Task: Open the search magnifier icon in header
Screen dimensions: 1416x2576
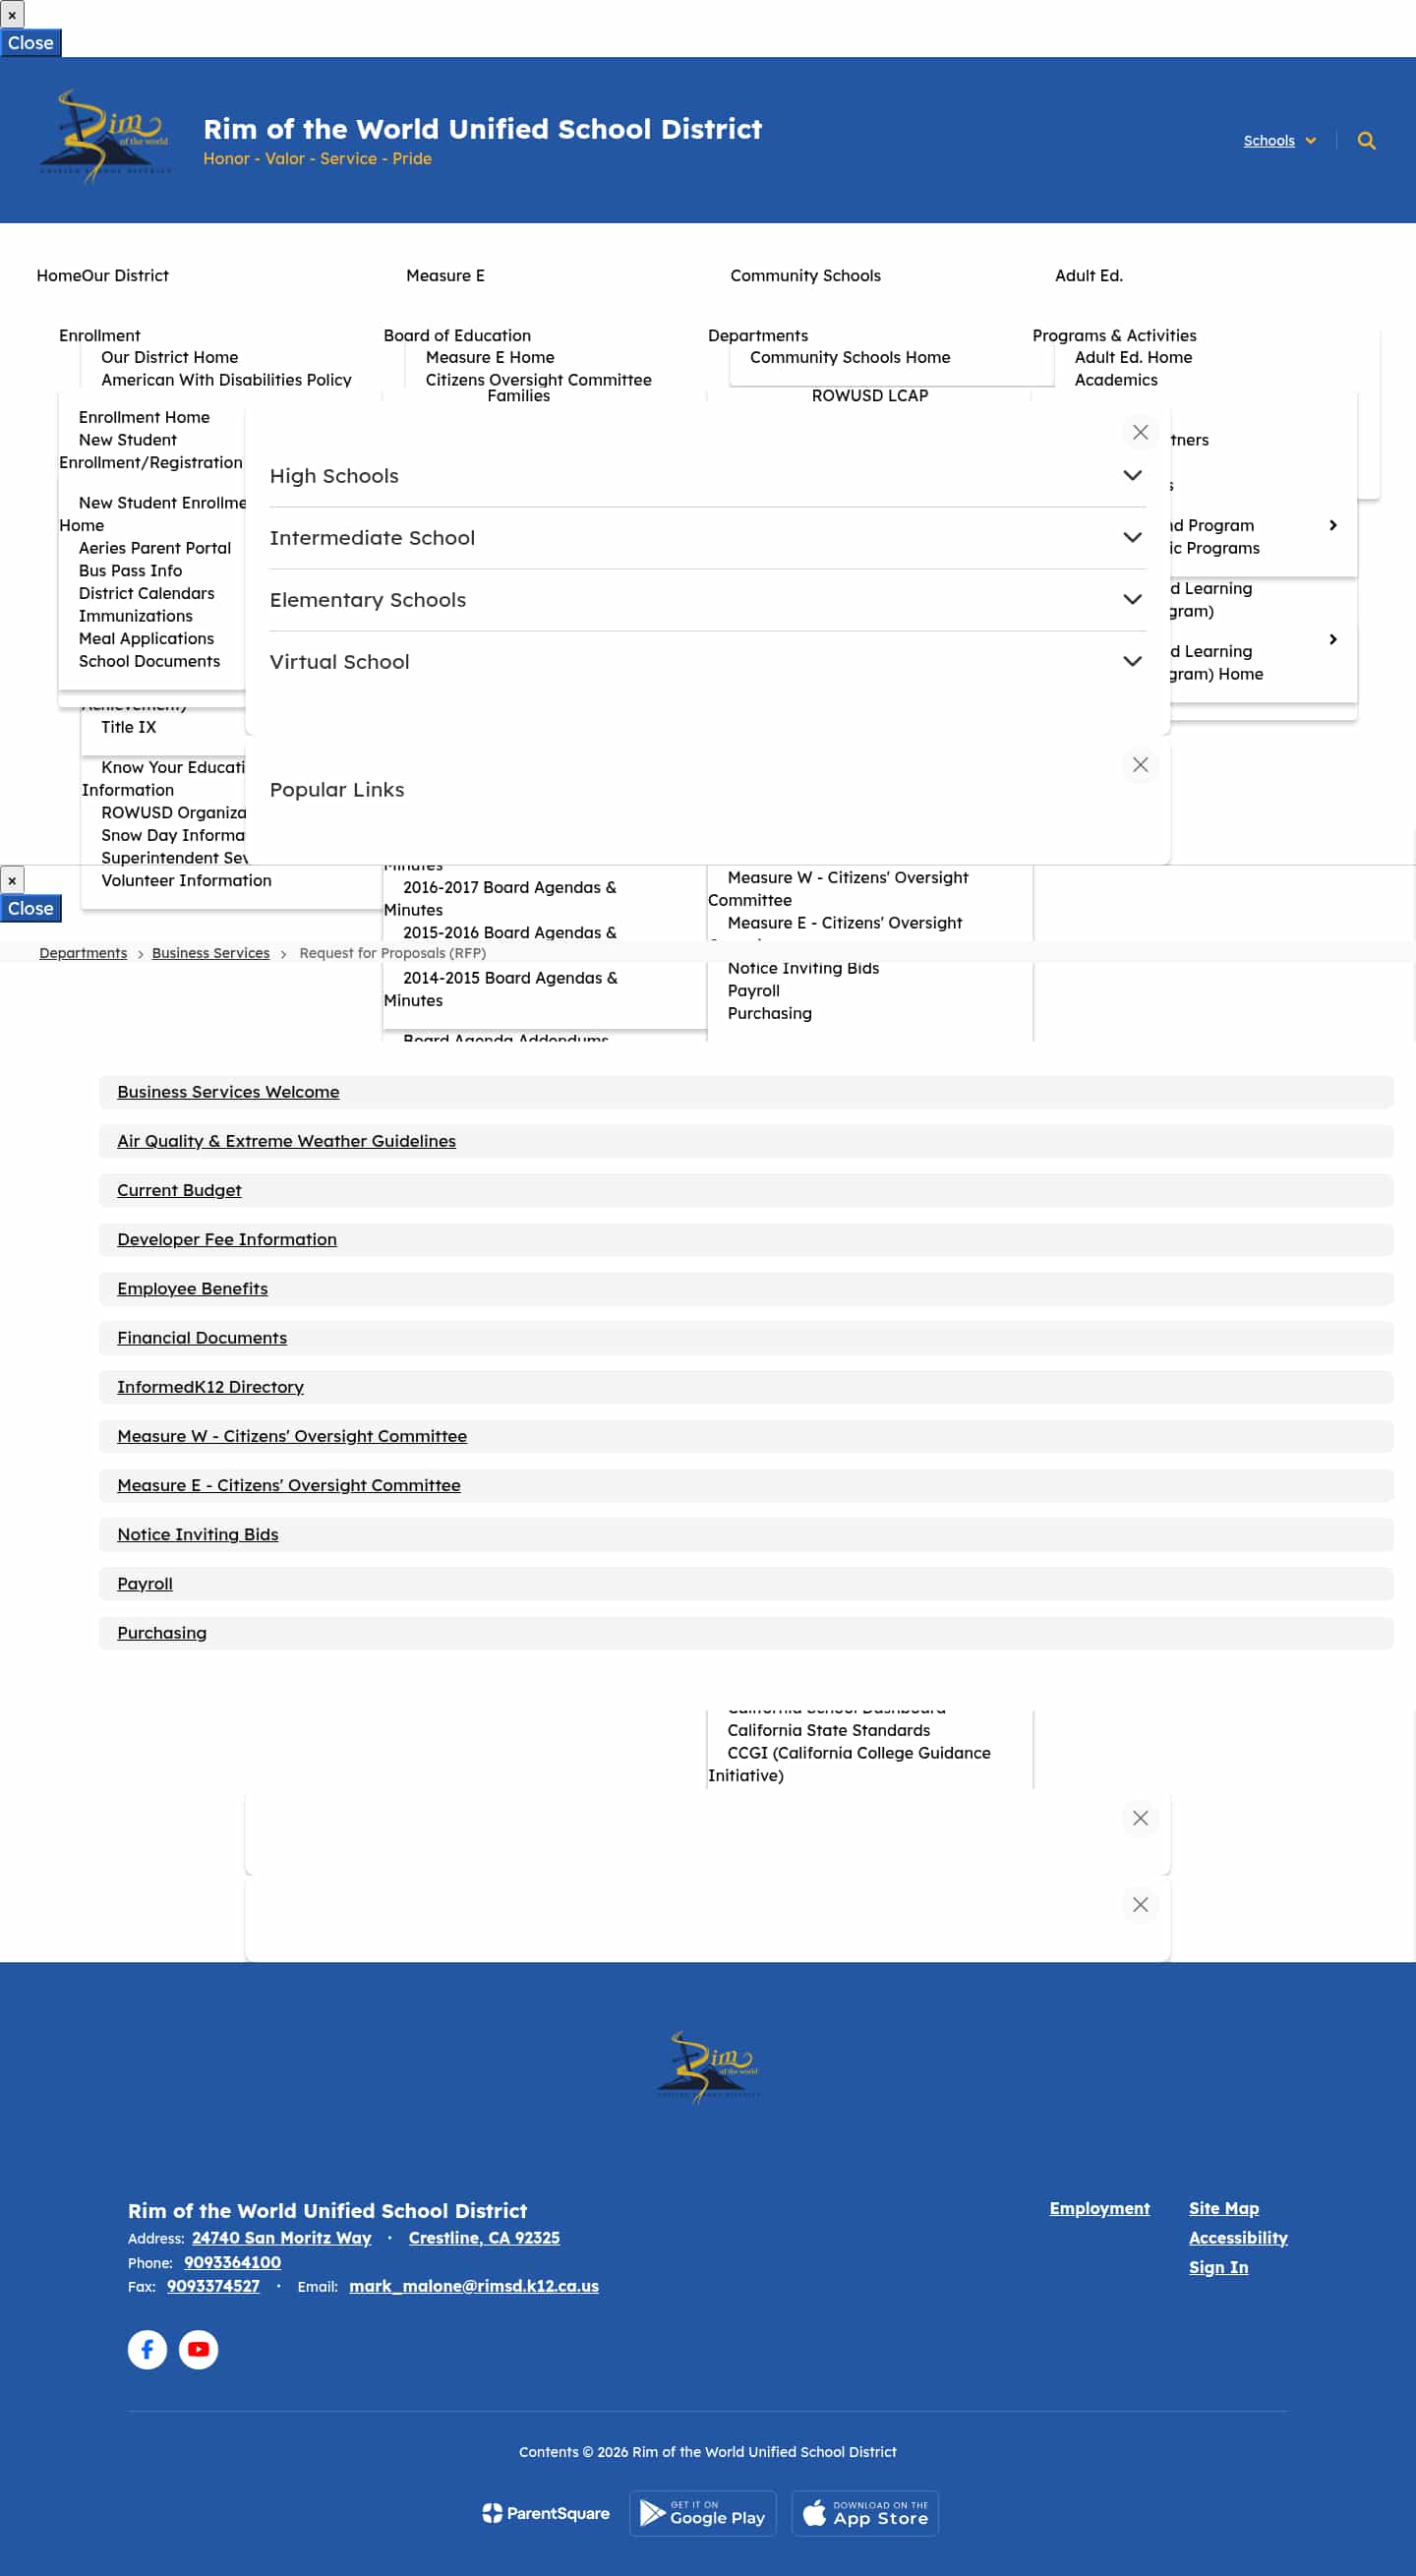Action: coord(1366,141)
